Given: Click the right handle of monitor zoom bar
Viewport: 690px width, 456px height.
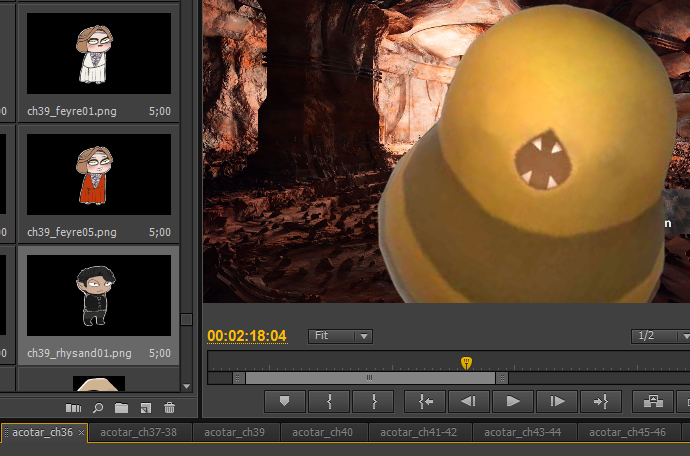Looking at the screenshot, I should pos(502,378).
